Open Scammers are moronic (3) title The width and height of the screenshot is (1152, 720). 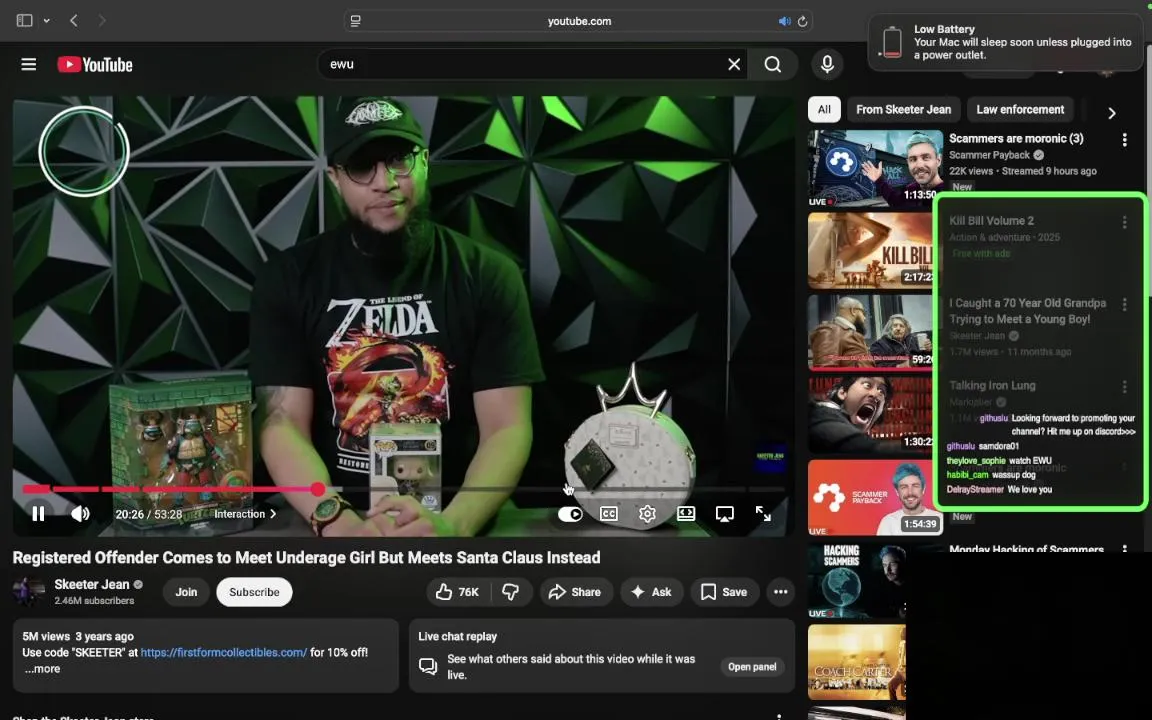[x=1016, y=138]
